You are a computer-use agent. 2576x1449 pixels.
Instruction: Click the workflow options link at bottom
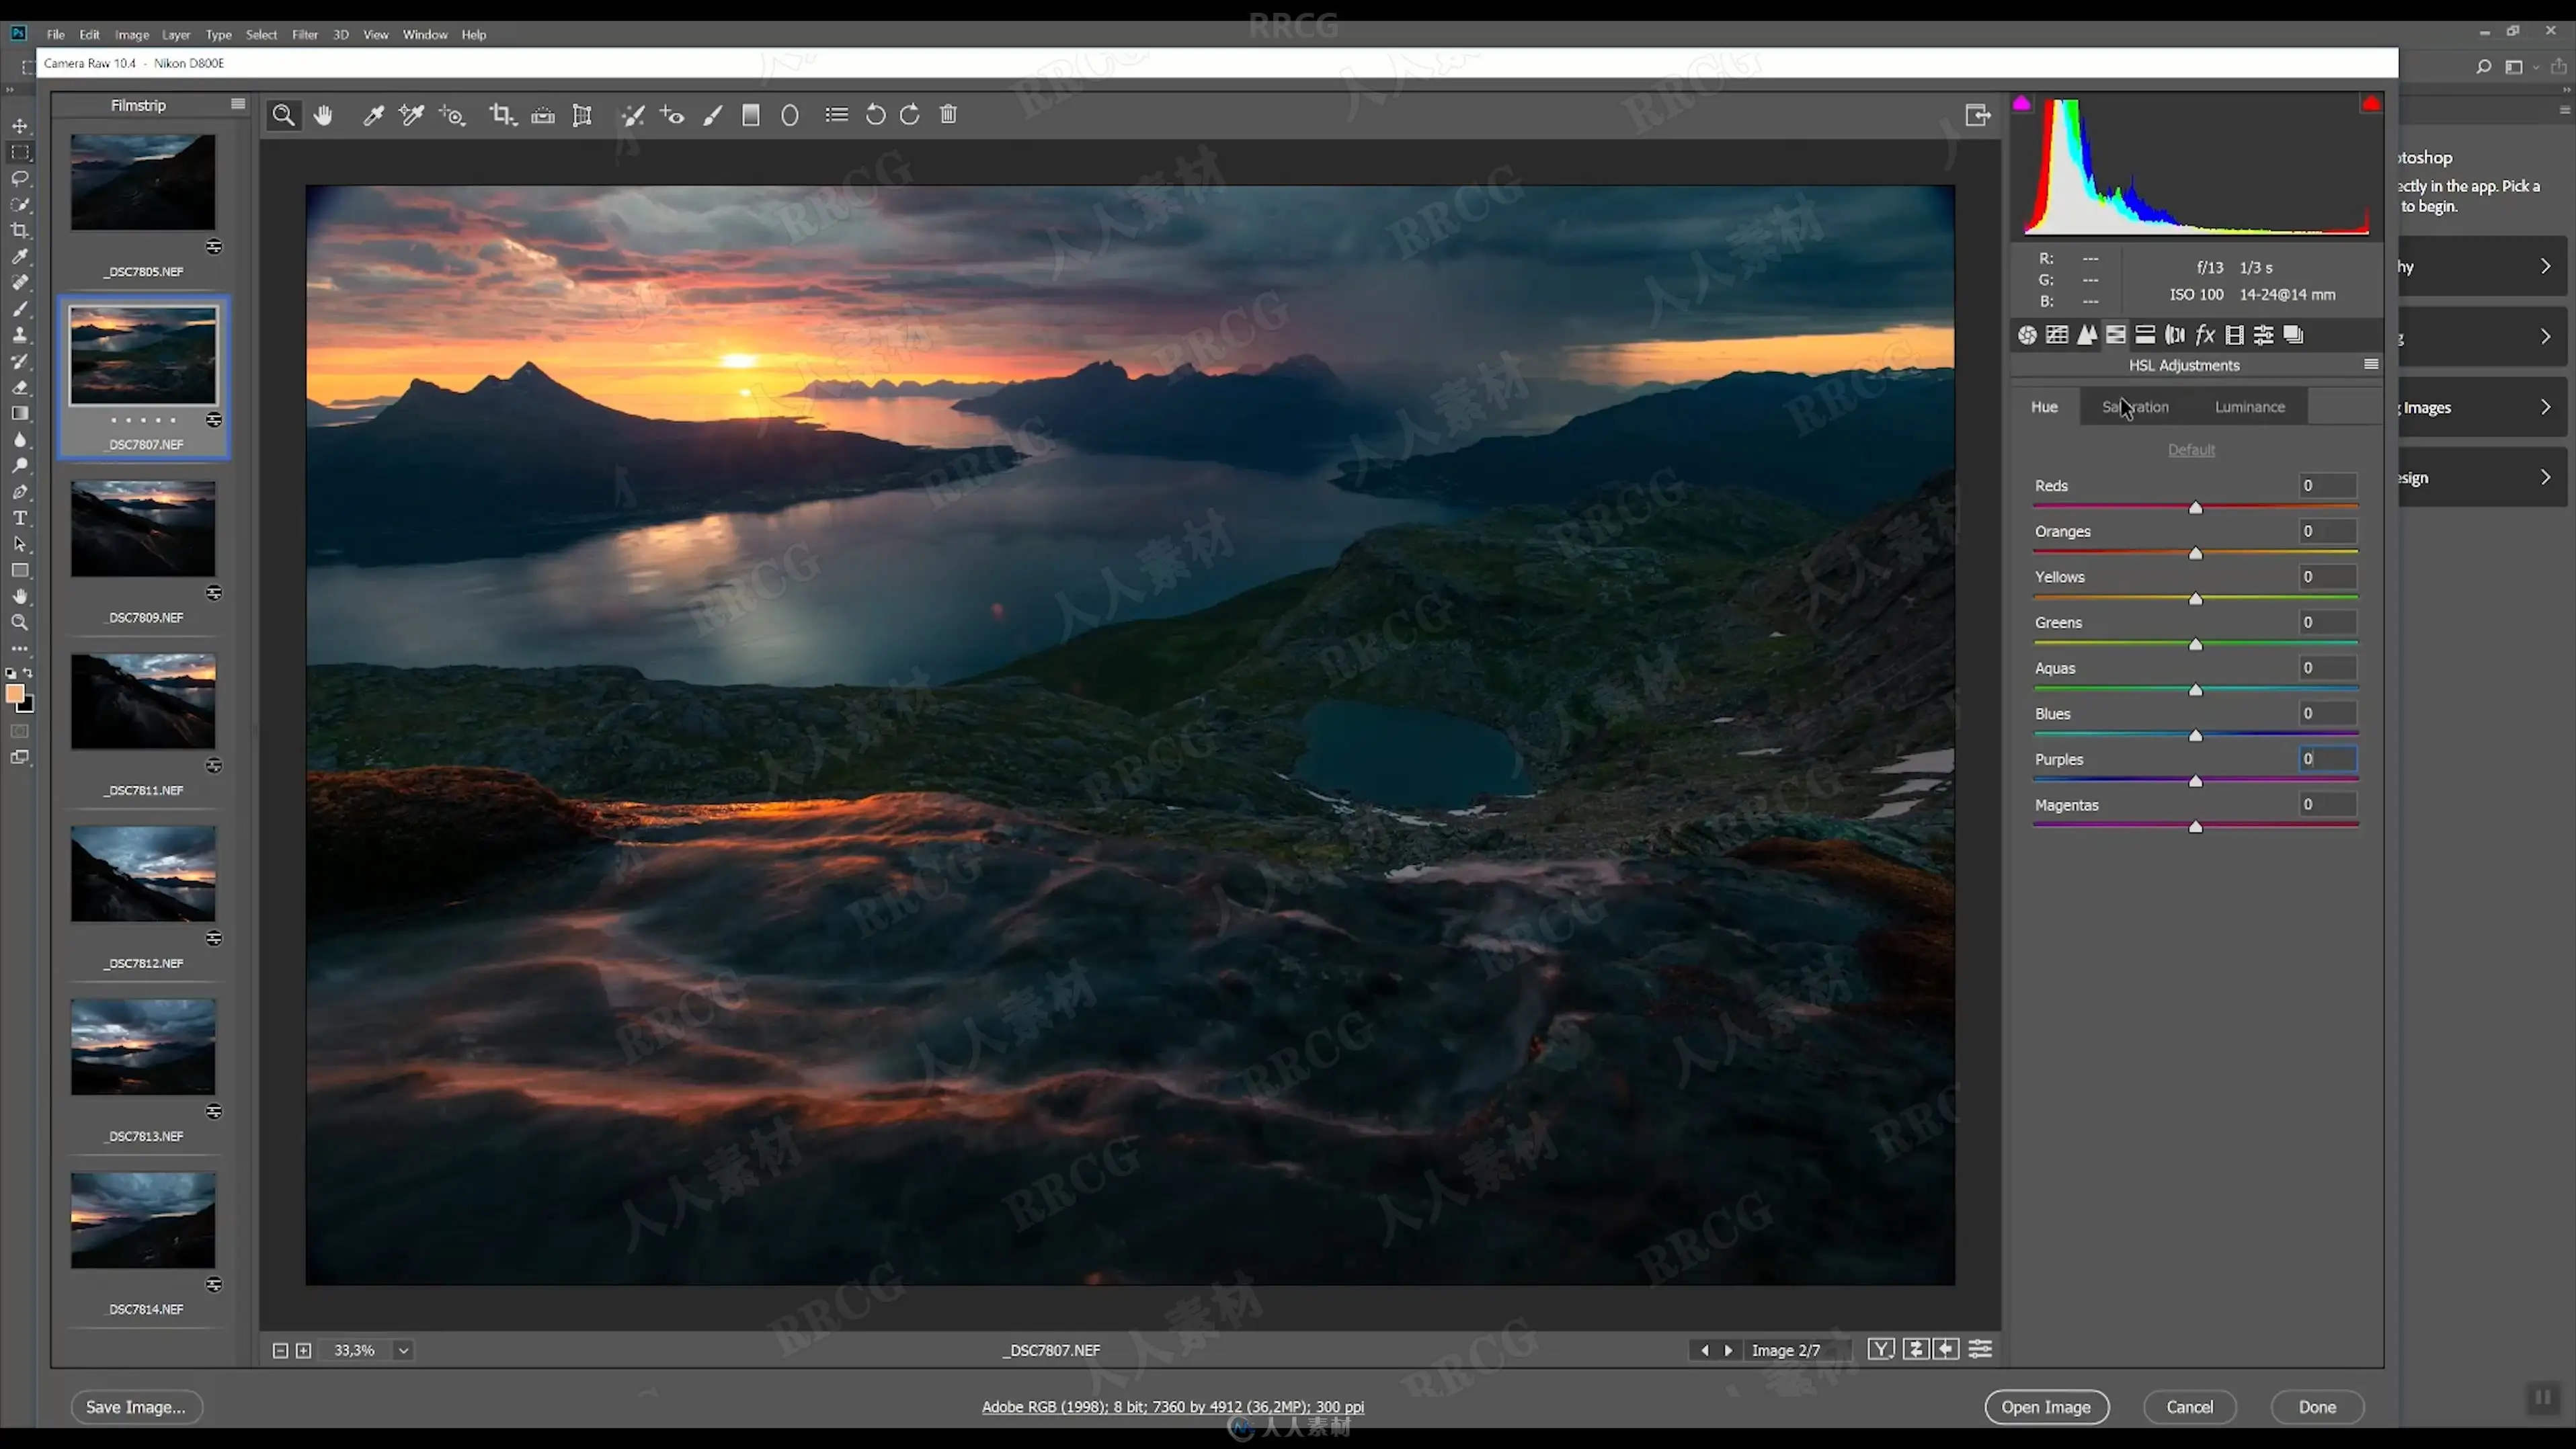(x=1172, y=1407)
